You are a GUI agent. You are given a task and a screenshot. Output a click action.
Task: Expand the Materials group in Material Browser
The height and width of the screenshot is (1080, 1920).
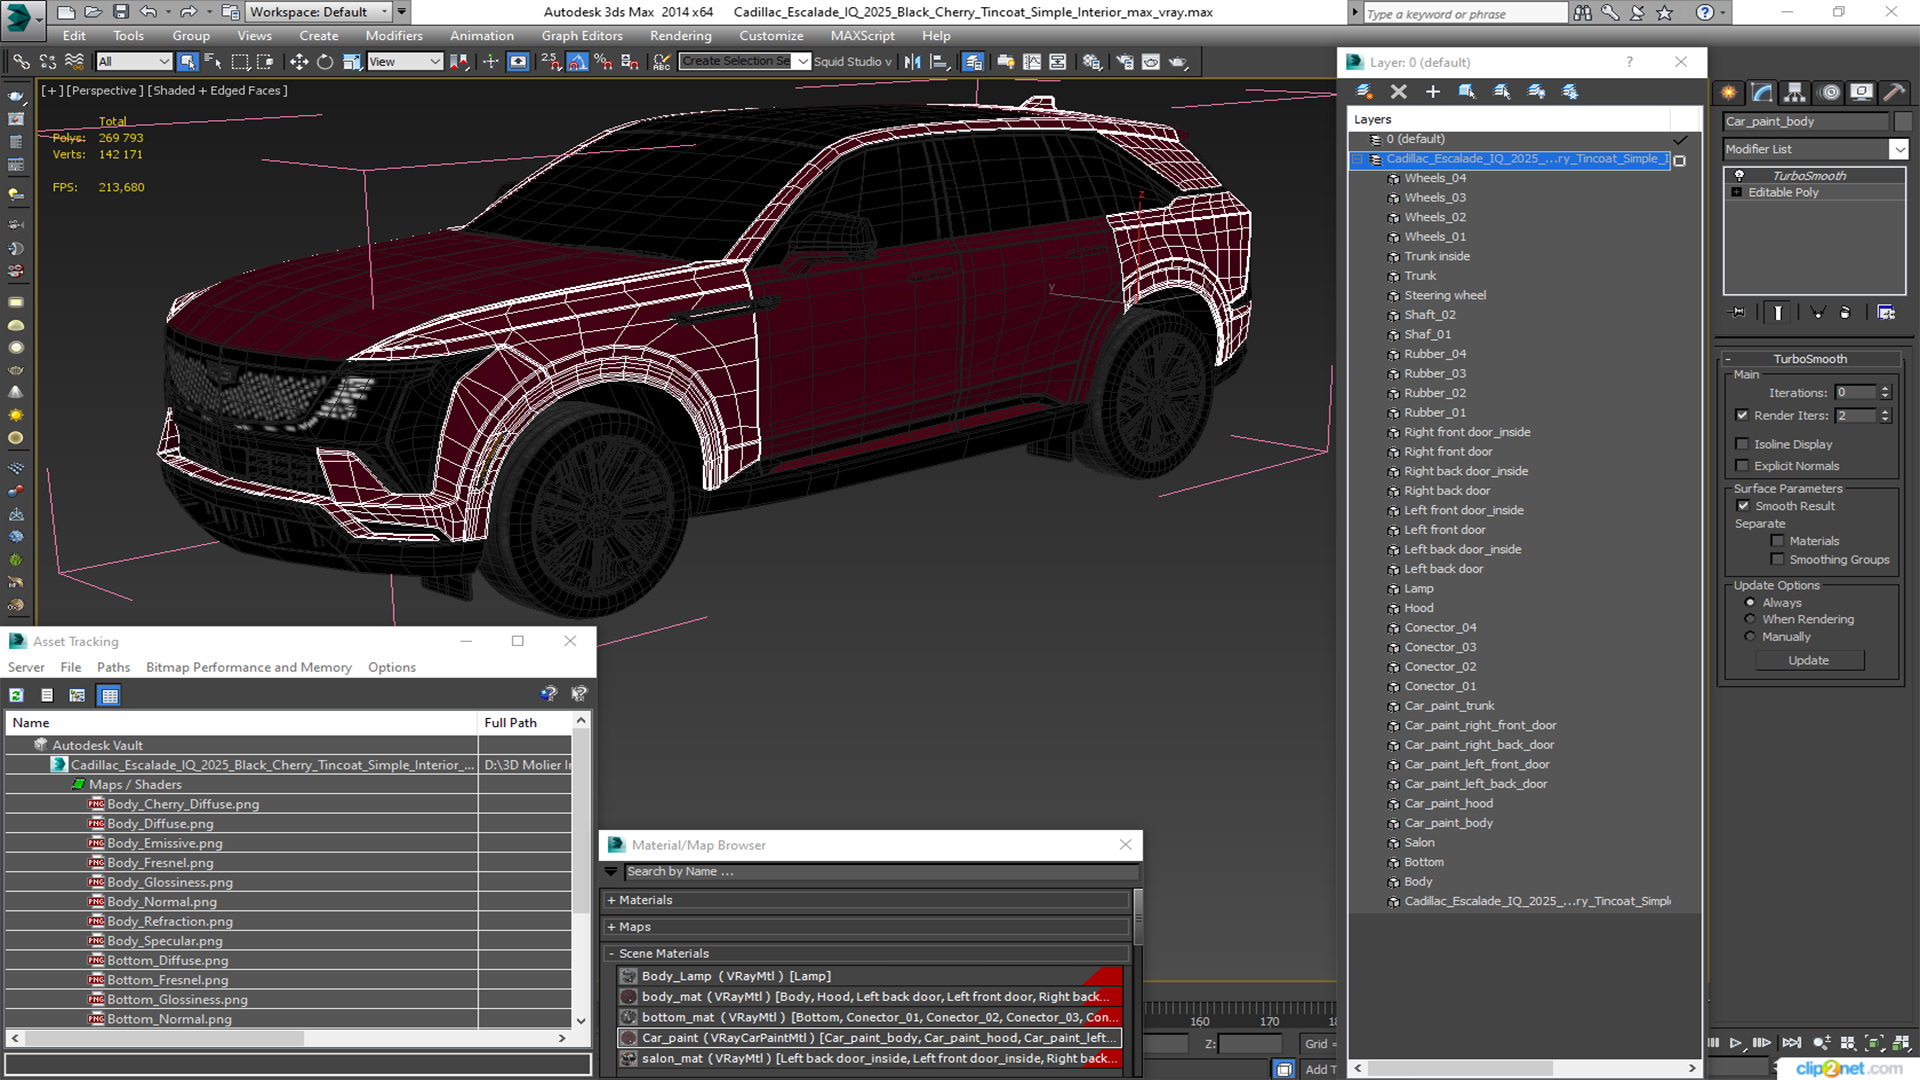tap(611, 900)
